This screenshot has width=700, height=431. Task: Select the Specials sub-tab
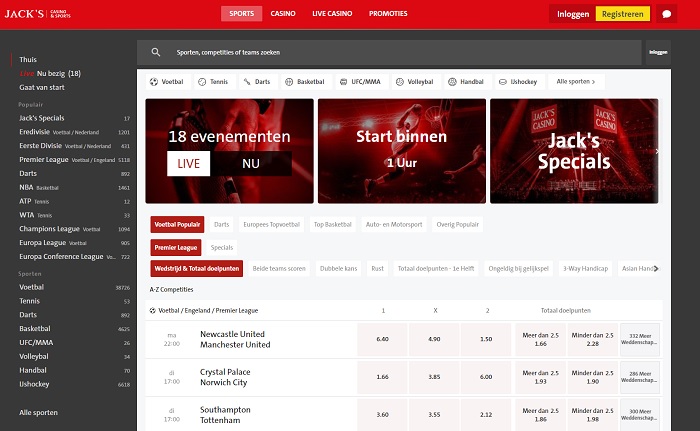(x=222, y=247)
